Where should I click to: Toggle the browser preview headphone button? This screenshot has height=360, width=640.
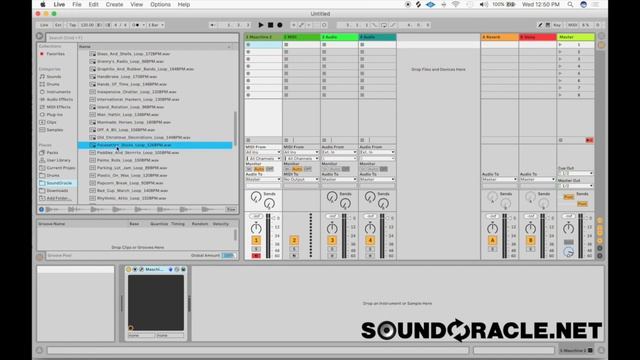click(x=42, y=209)
